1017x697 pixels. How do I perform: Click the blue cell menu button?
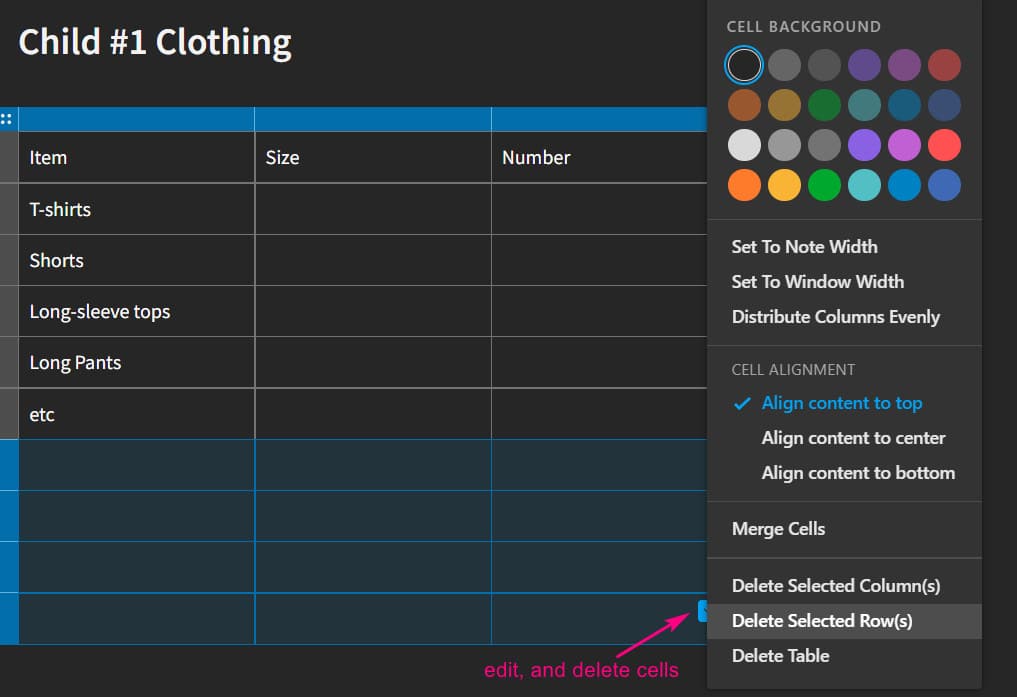point(702,611)
